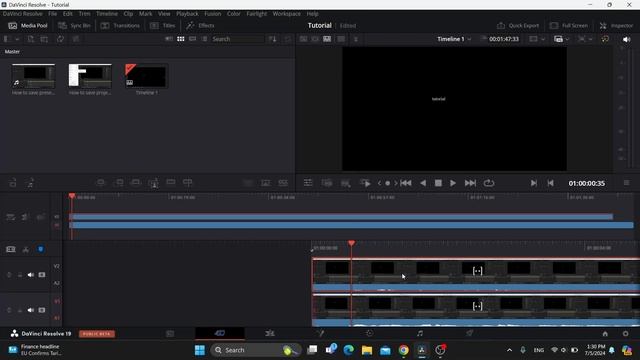Mute track V1 with speaker icon

click(x=31, y=310)
